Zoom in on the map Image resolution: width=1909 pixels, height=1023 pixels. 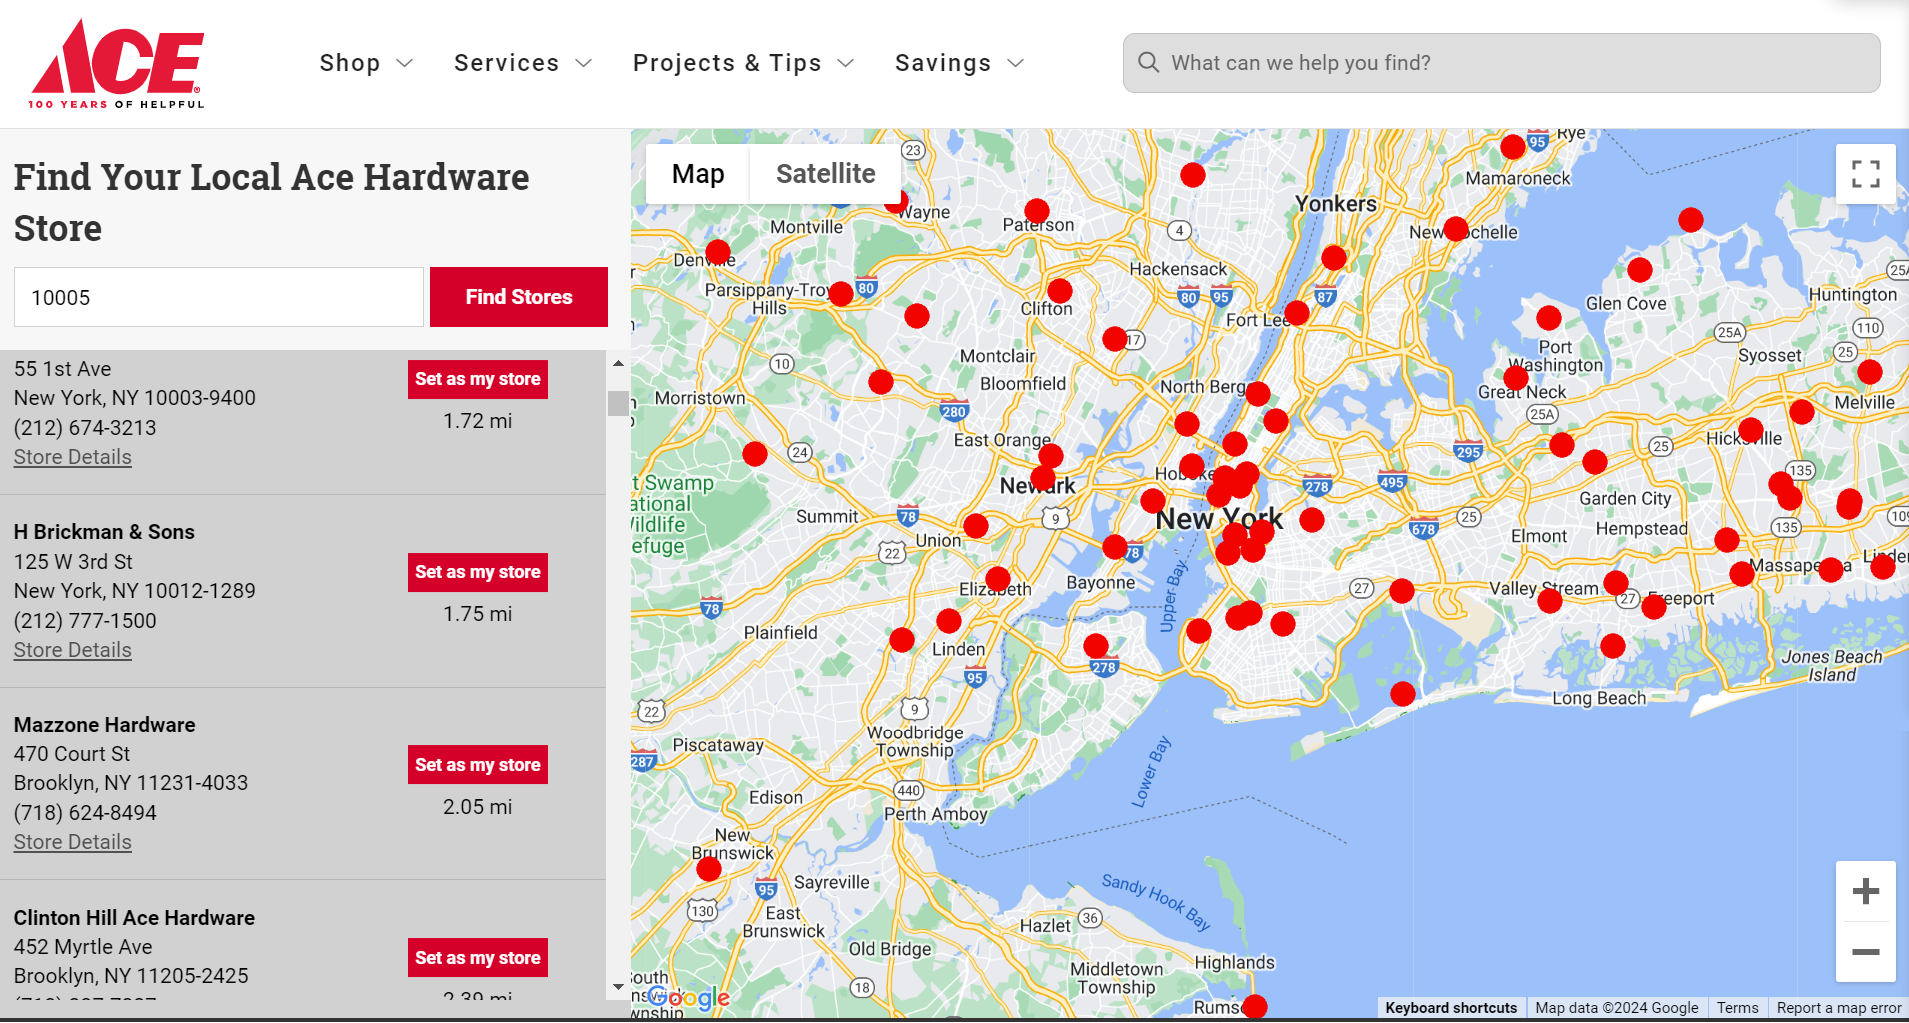pos(1865,891)
